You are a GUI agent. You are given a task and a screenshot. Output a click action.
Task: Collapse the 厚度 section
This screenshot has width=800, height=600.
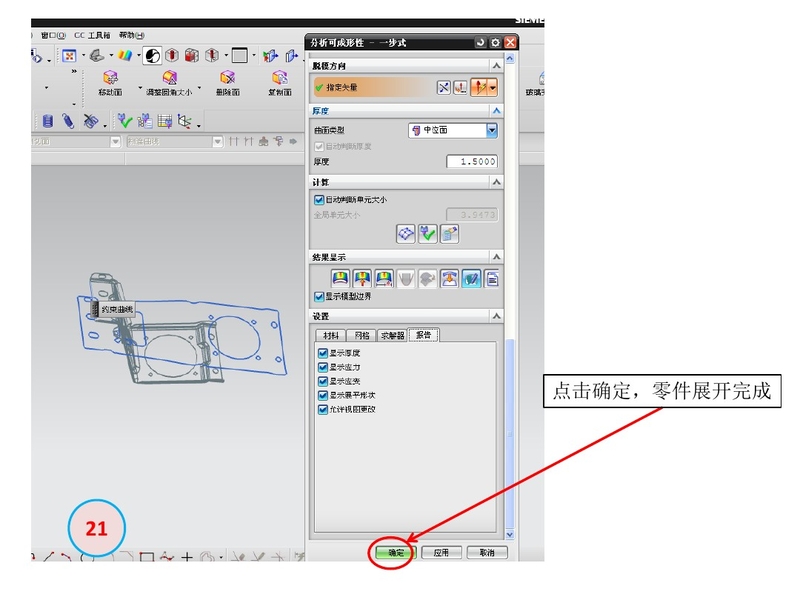[x=496, y=111]
